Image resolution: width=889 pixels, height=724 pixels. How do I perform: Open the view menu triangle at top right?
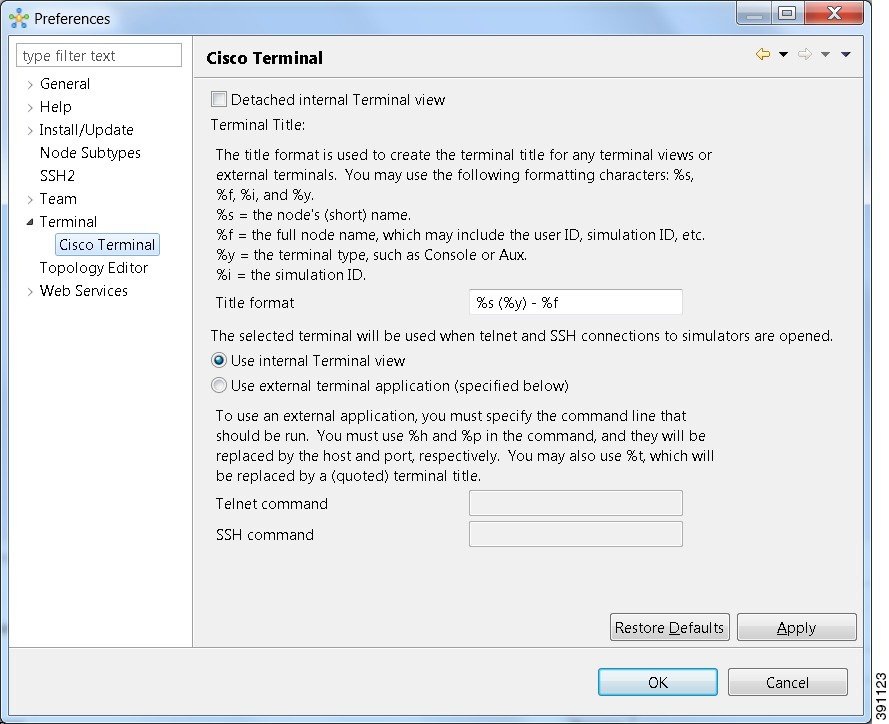click(x=845, y=55)
